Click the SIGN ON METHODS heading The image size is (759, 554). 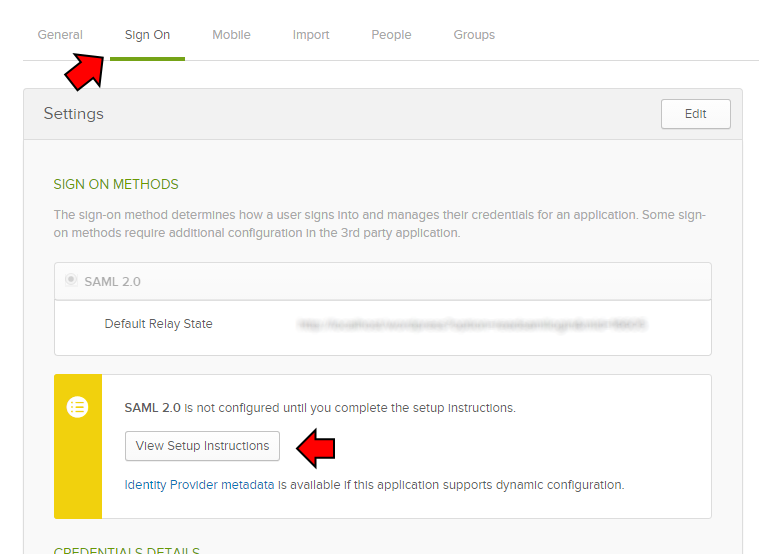tap(116, 185)
